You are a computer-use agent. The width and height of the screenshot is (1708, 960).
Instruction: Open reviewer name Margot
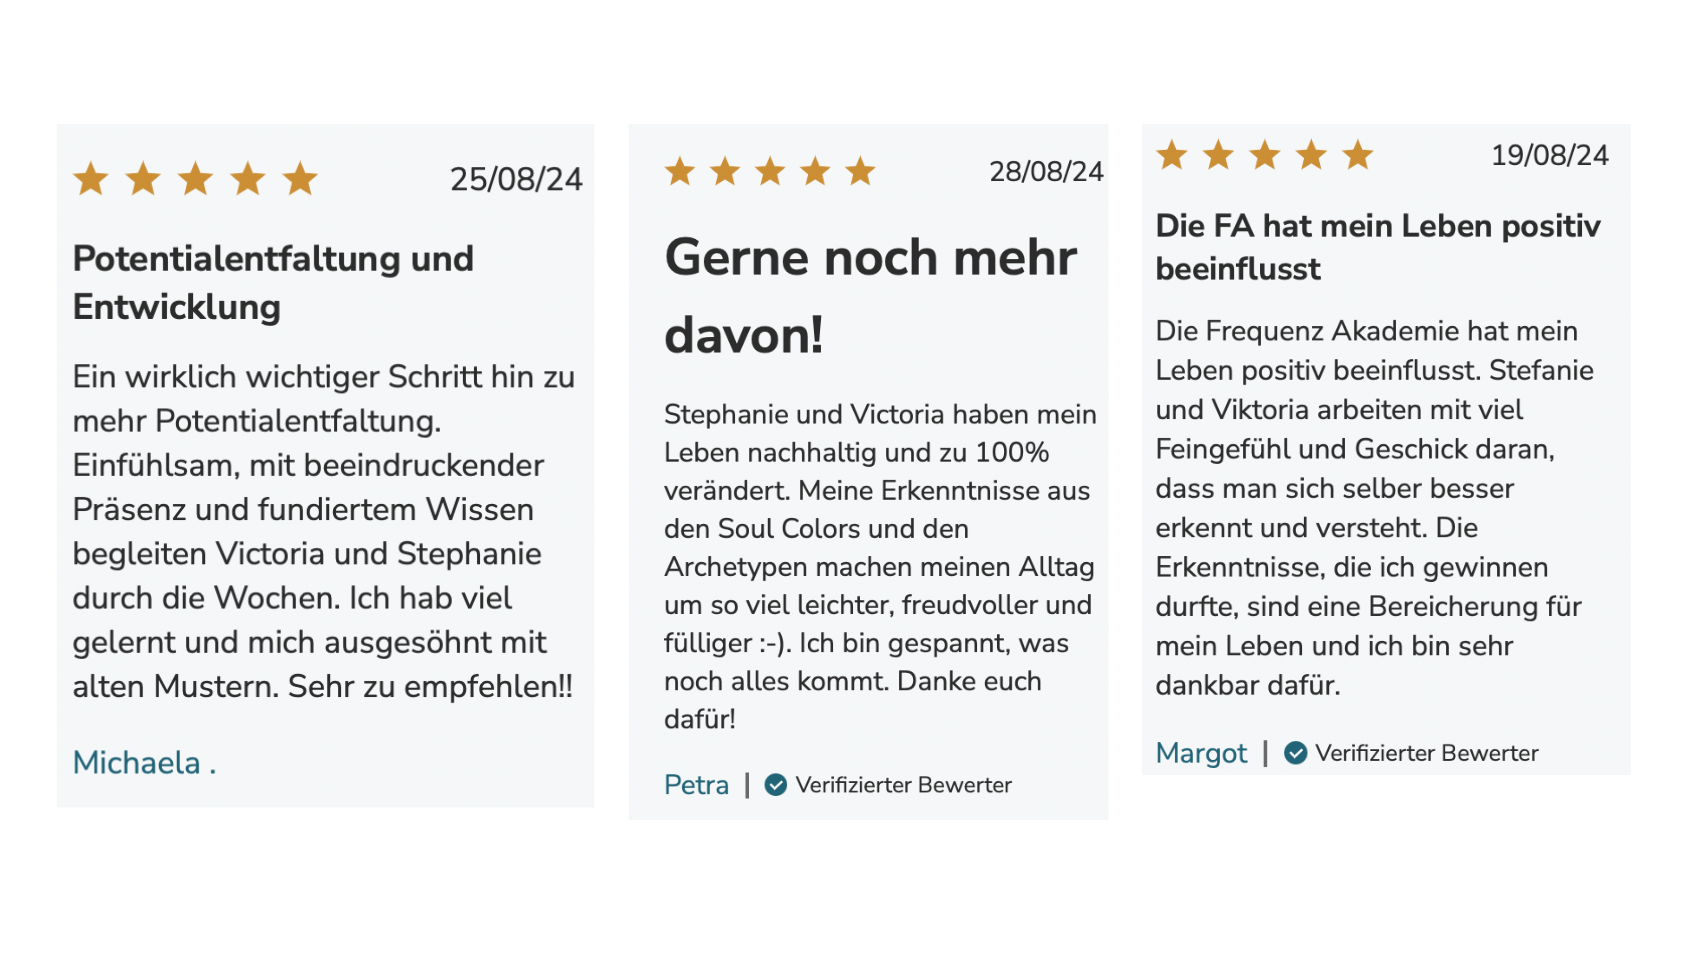(1202, 753)
